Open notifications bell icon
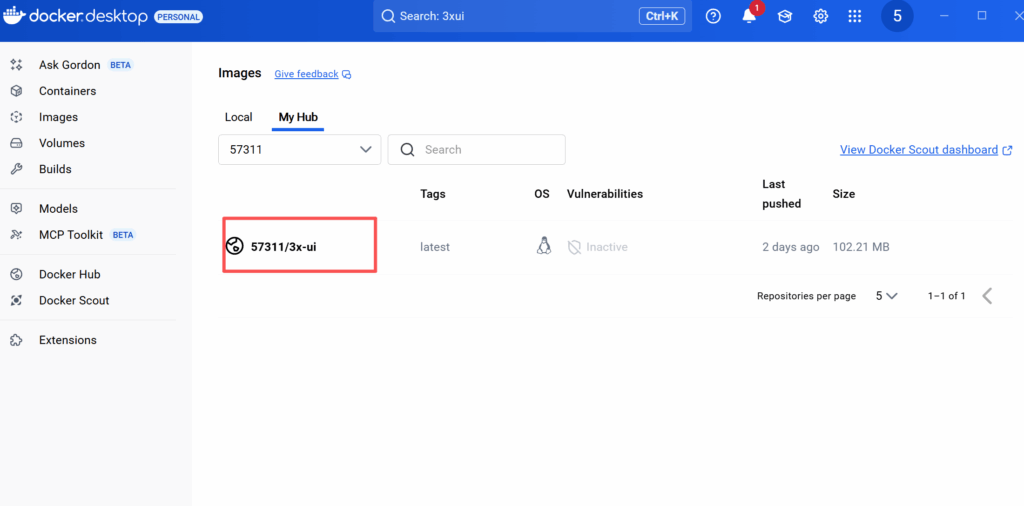 click(x=749, y=17)
